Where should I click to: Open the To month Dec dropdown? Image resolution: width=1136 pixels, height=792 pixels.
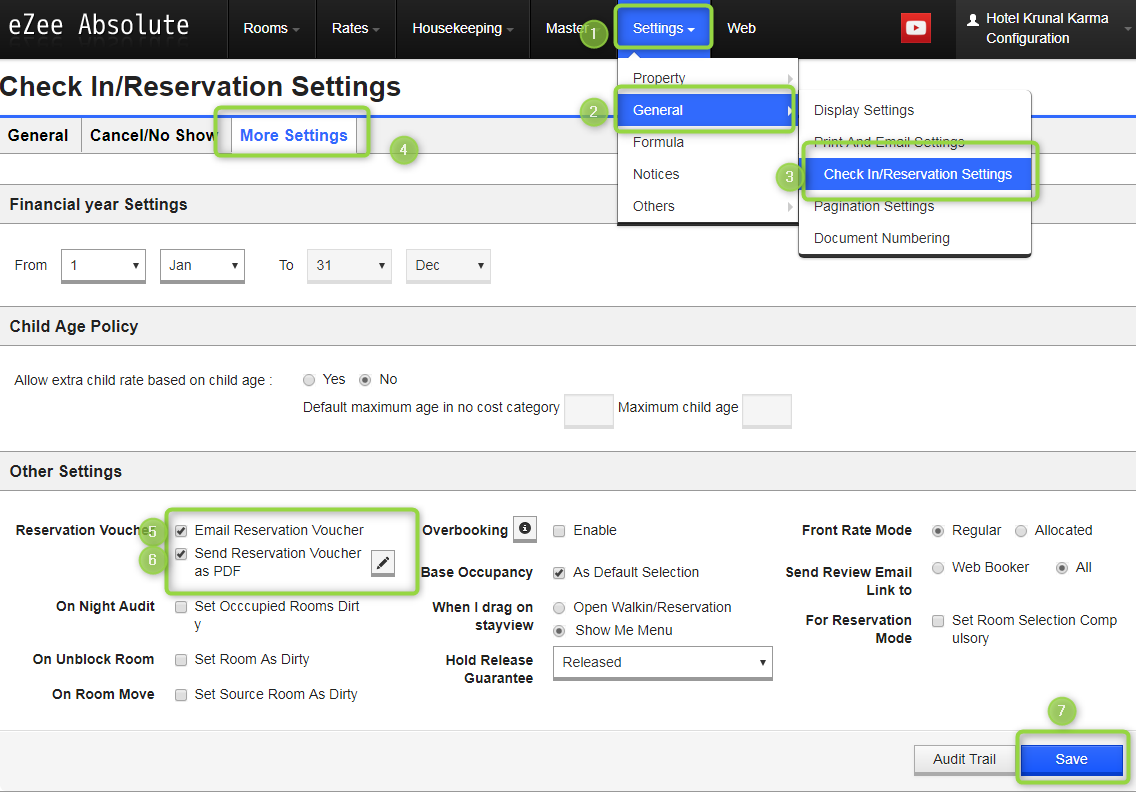448,266
